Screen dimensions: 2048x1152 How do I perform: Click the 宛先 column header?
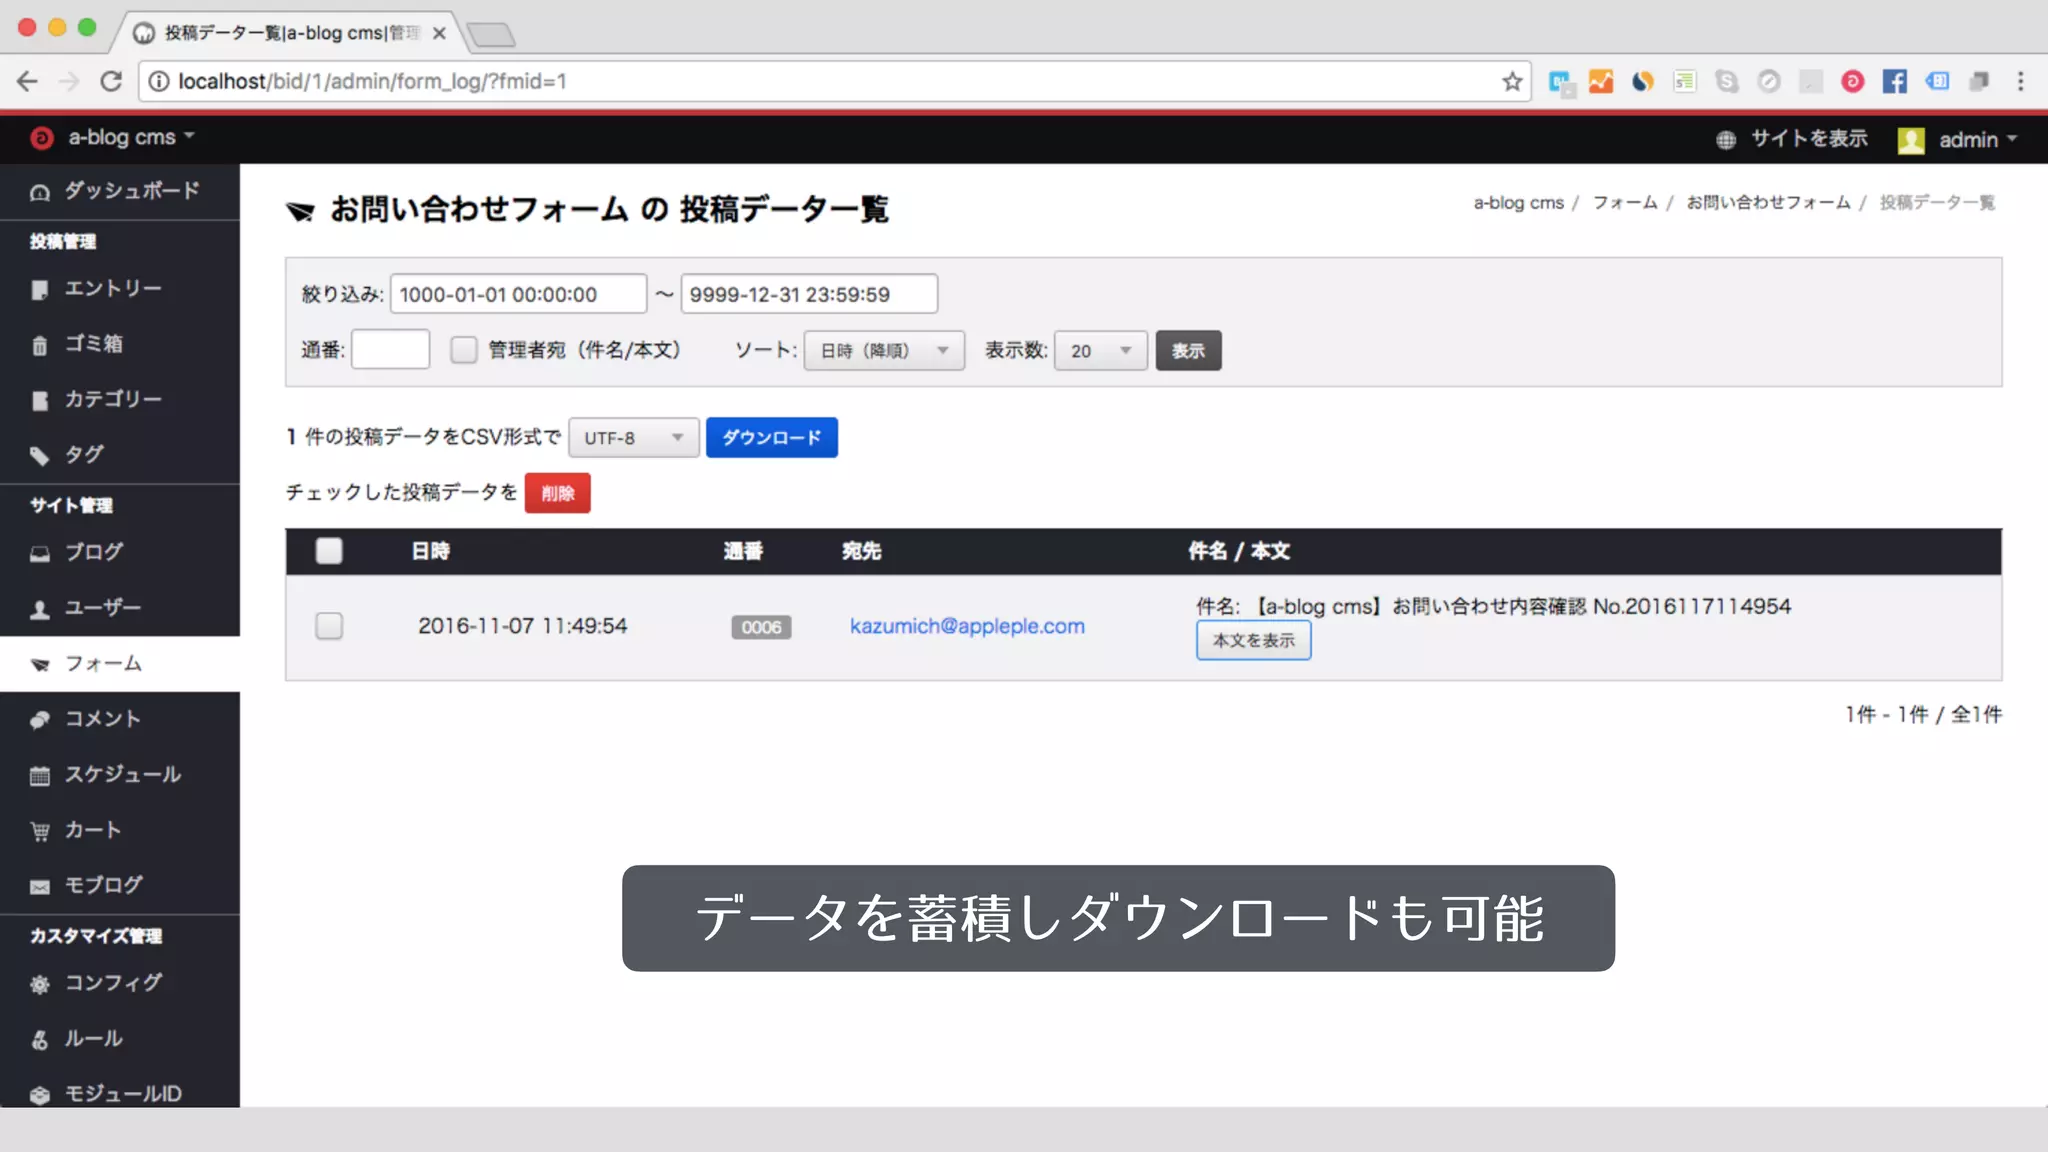[x=861, y=551]
